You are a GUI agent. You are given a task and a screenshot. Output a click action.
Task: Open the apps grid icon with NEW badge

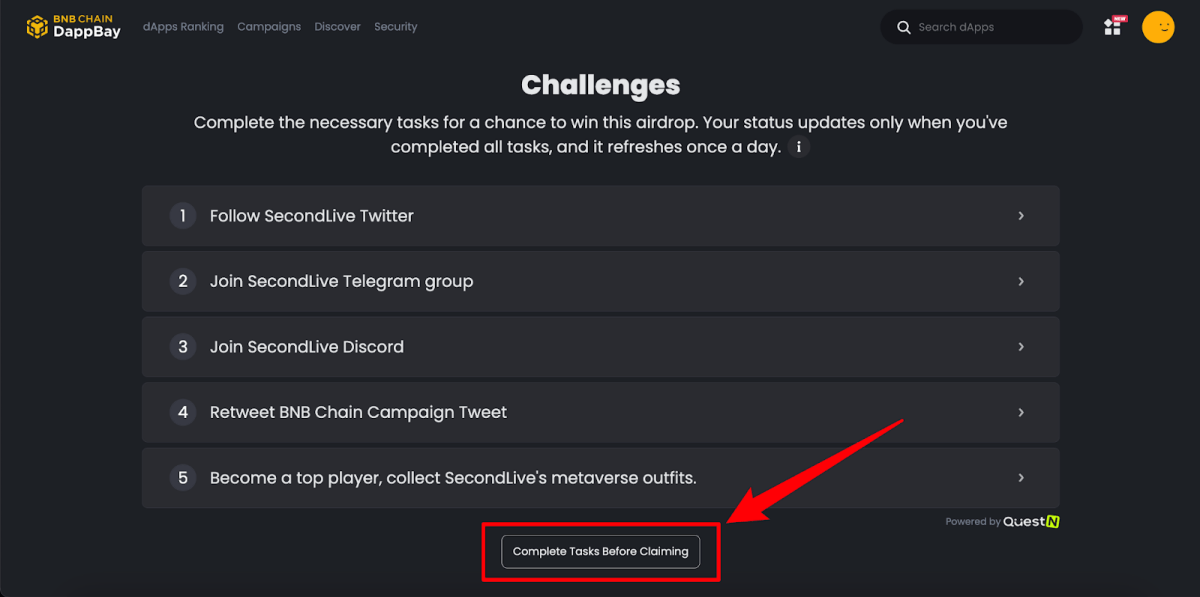pos(1114,26)
